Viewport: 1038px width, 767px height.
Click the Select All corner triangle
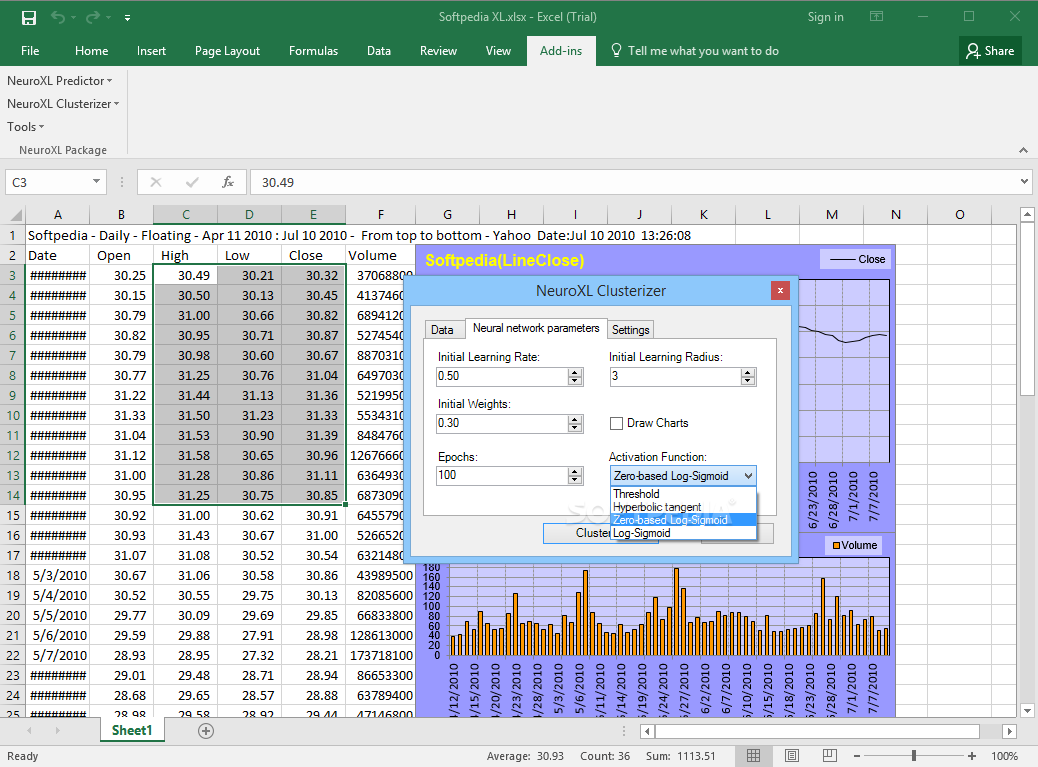16,214
